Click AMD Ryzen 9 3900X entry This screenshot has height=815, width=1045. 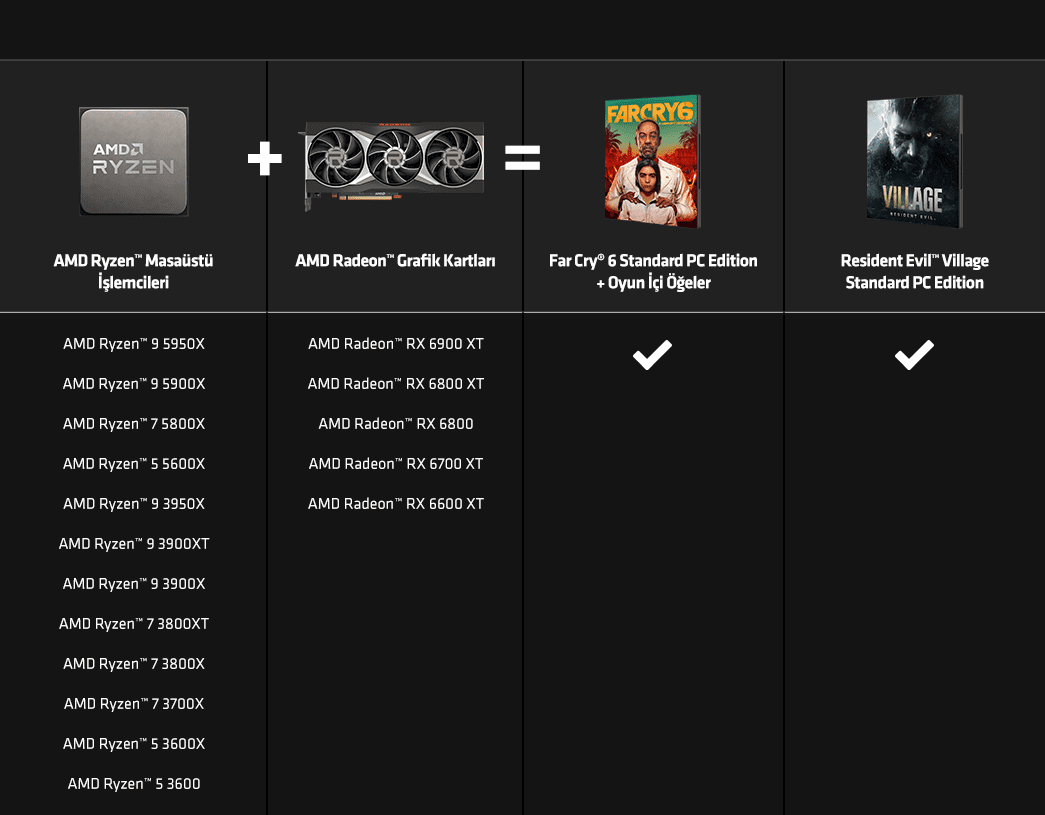[x=134, y=584]
